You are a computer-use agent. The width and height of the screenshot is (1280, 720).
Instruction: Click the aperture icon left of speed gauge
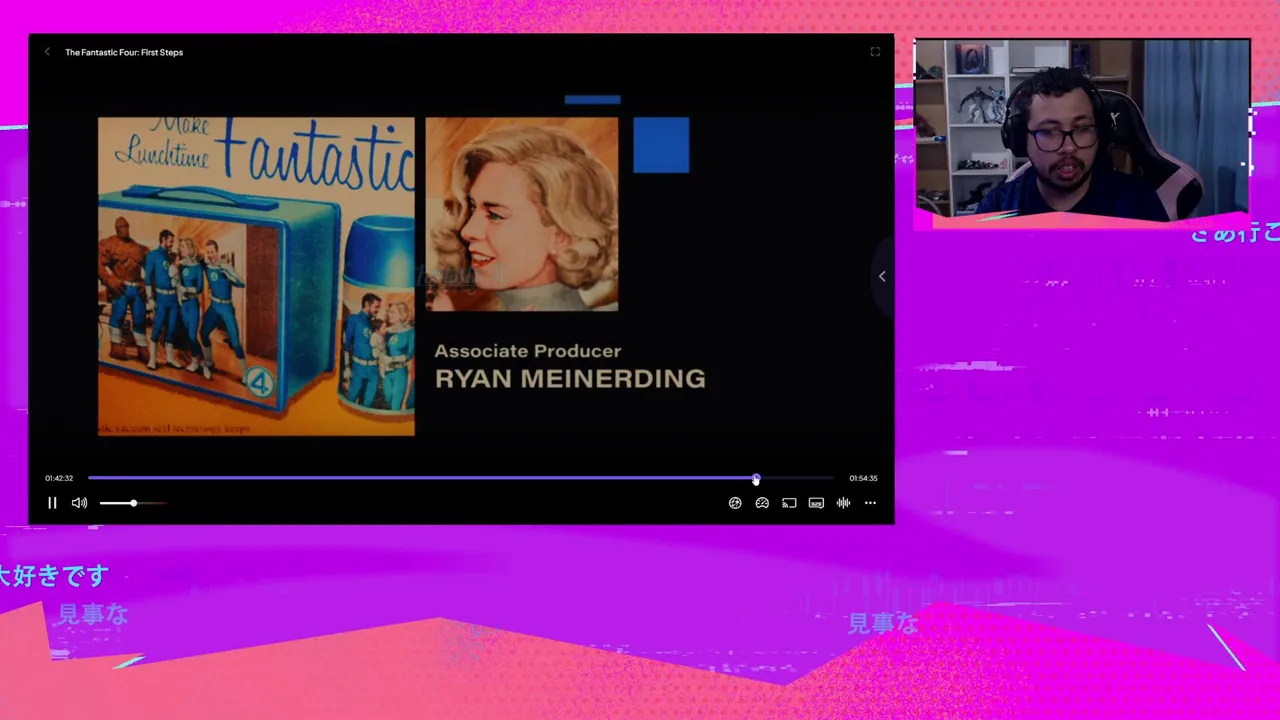tap(735, 503)
